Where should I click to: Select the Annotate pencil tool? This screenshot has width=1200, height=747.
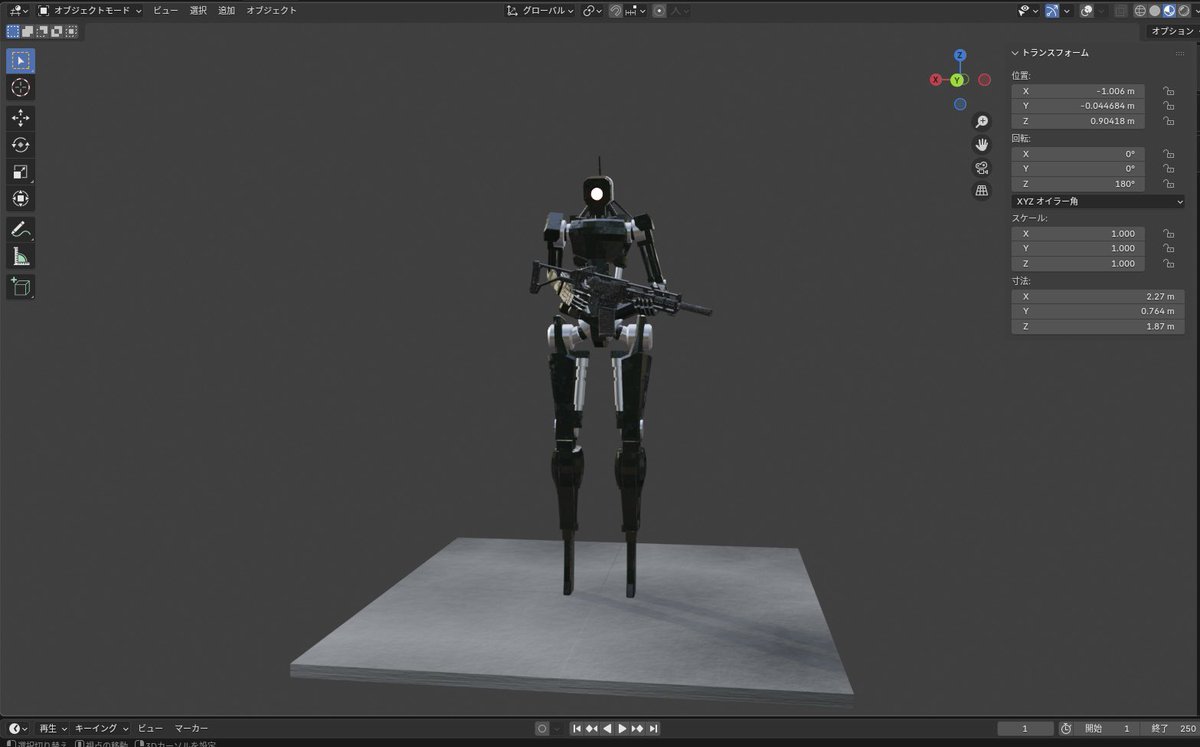pyautogui.click(x=20, y=230)
